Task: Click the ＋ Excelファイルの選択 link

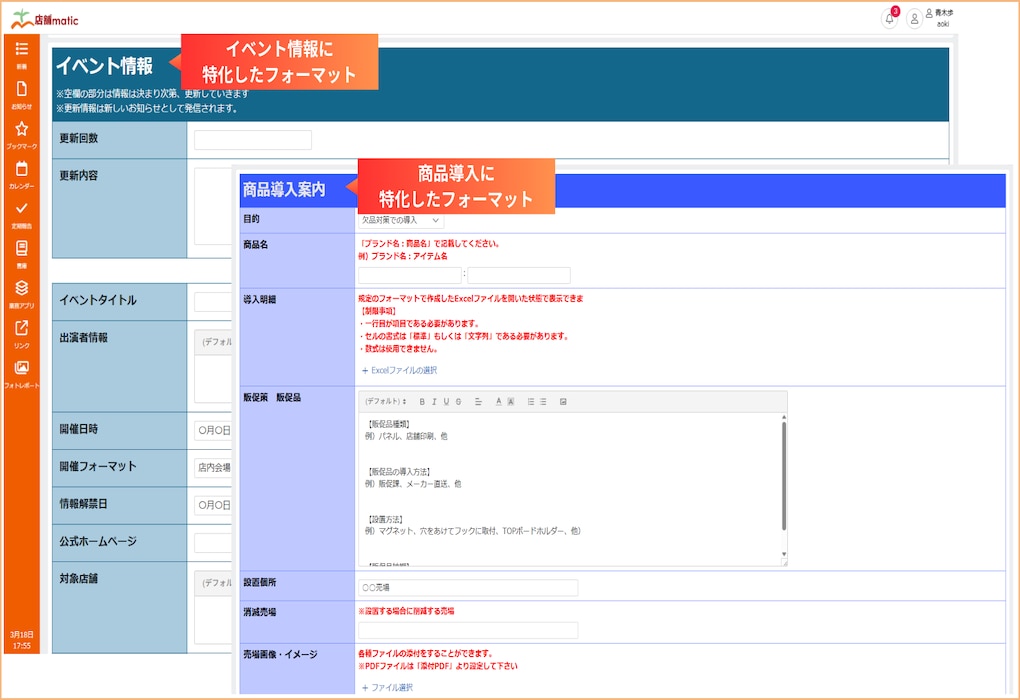Action: [399, 370]
